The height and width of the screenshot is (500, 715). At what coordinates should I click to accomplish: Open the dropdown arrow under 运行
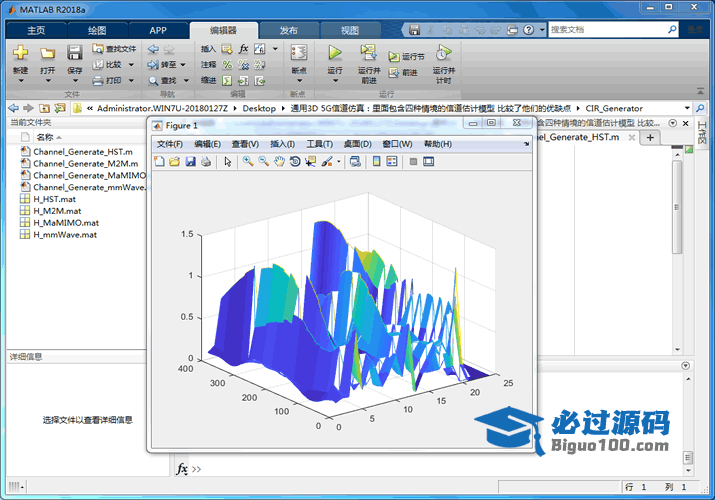coord(335,81)
